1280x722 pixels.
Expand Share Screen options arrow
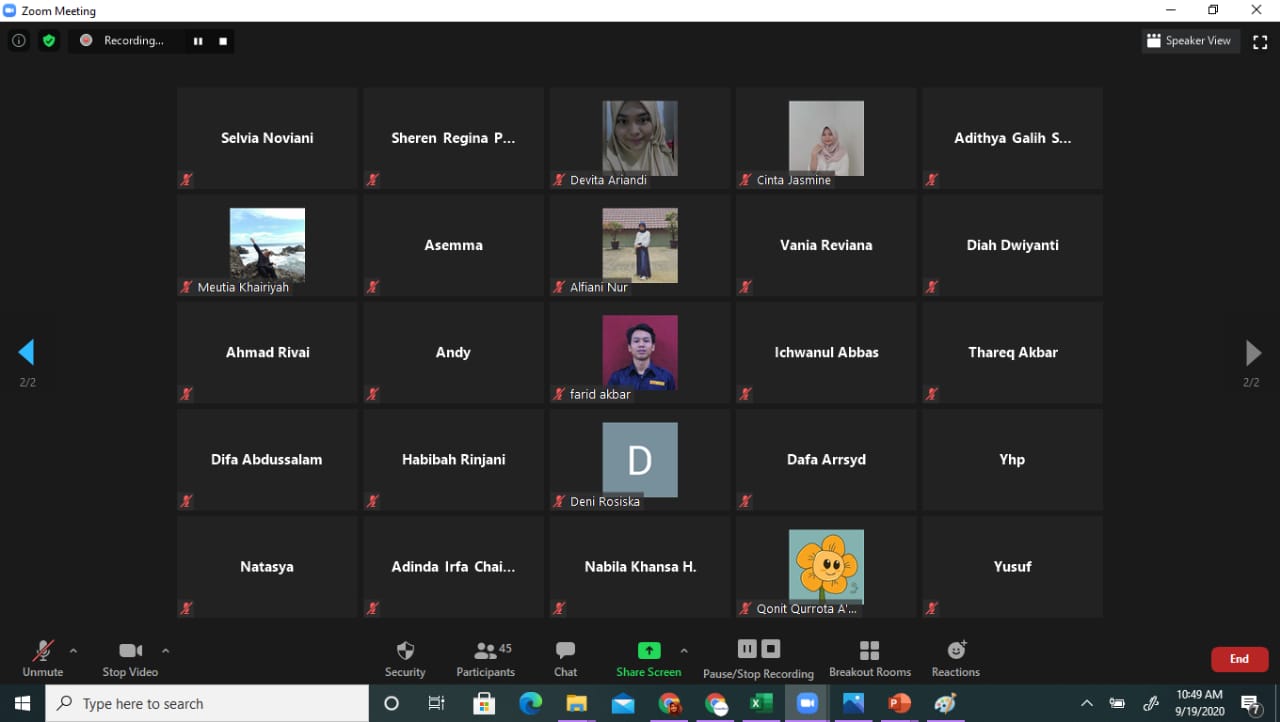click(684, 651)
